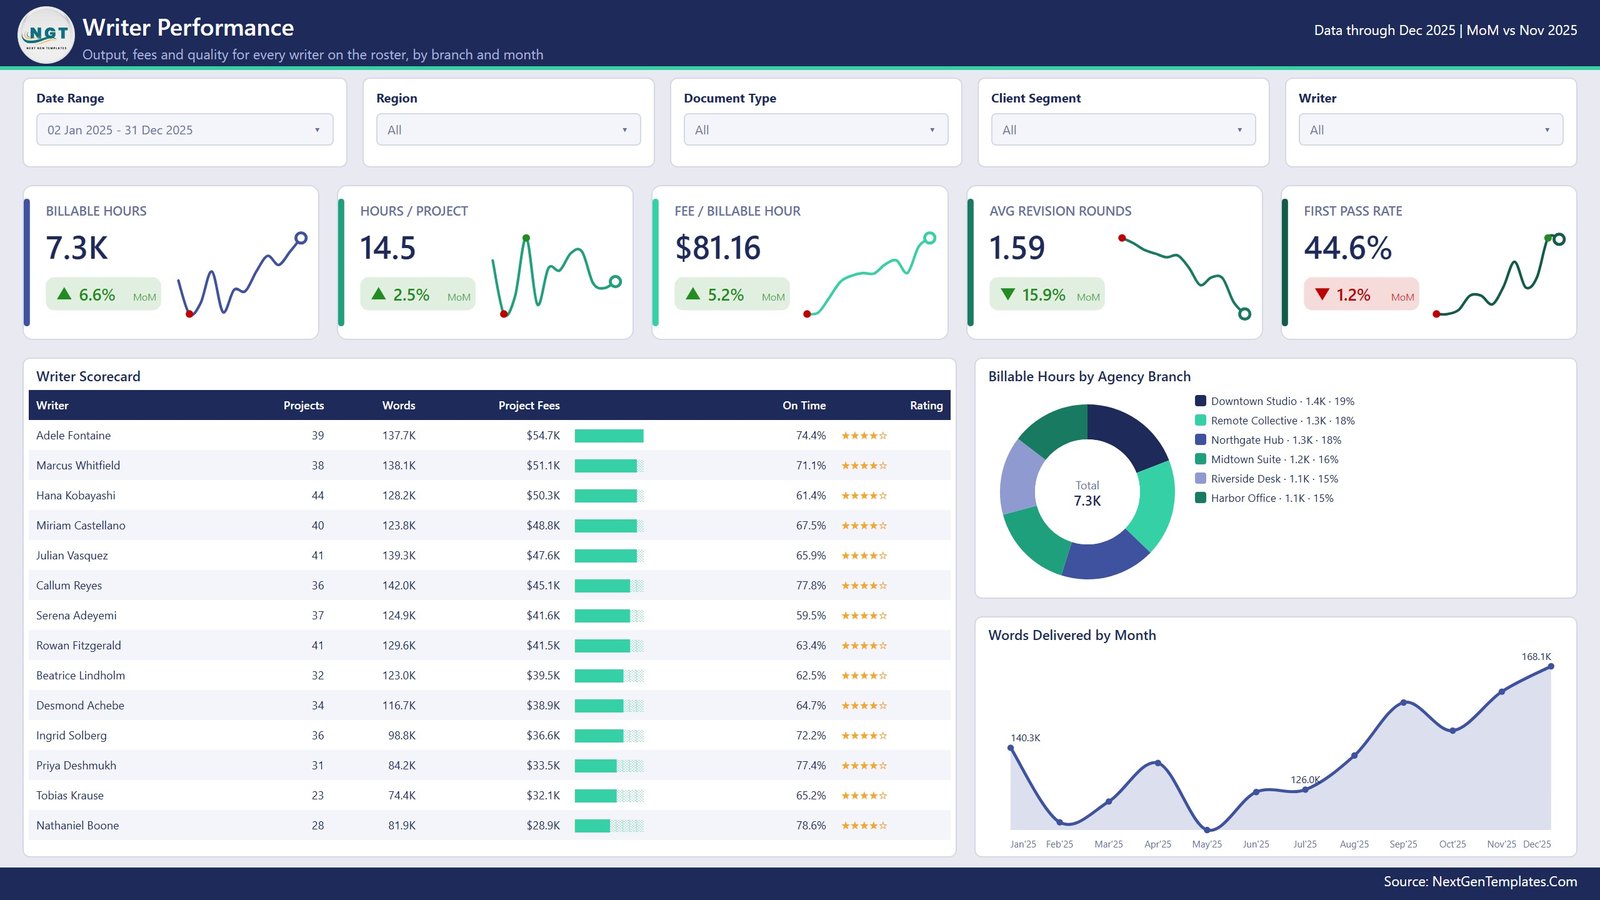Click Ingrid Solberg's star rating
The height and width of the screenshot is (900, 1600).
tap(864, 735)
